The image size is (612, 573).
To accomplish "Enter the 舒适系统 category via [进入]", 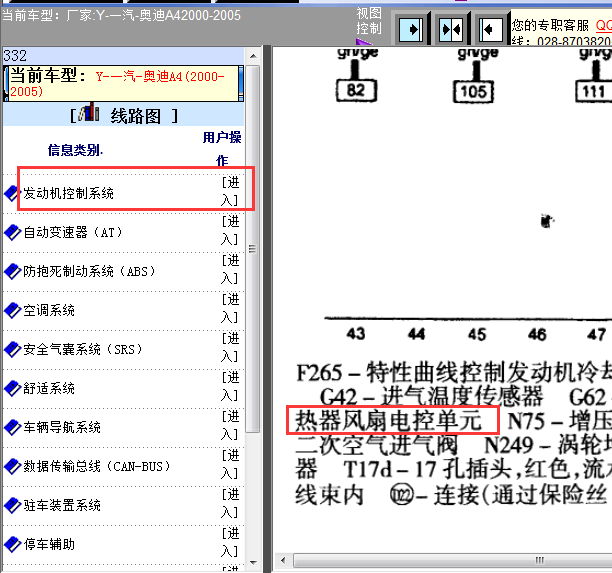I will point(230,386).
